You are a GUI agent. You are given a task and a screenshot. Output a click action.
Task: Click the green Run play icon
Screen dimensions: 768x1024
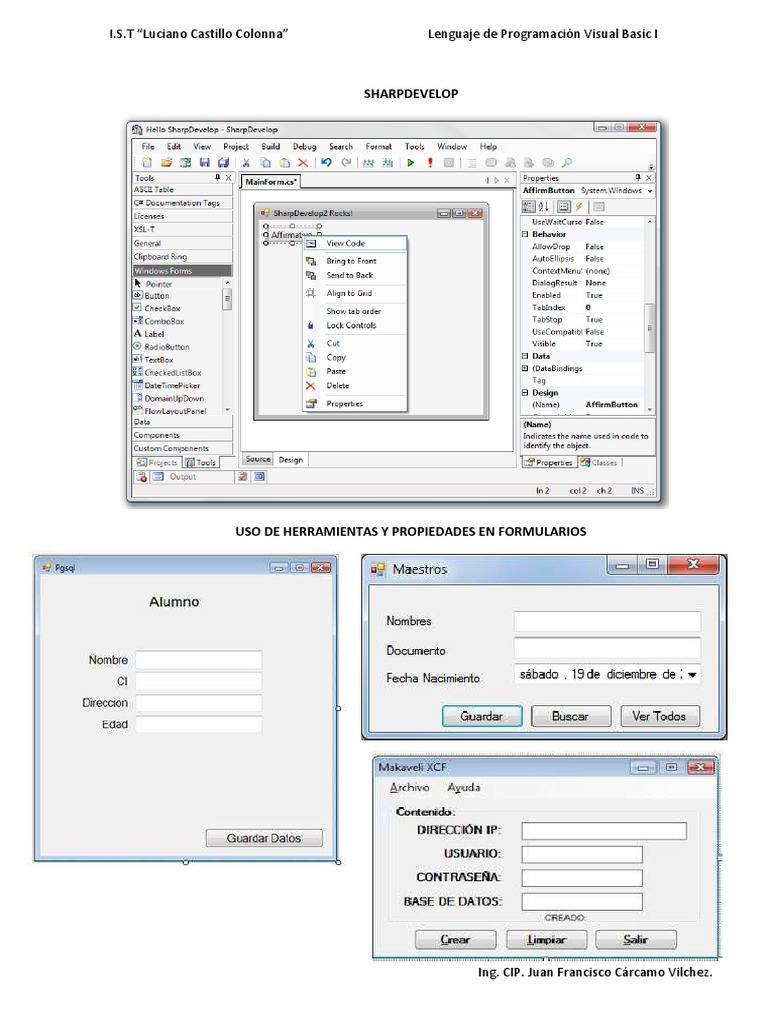[x=411, y=163]
